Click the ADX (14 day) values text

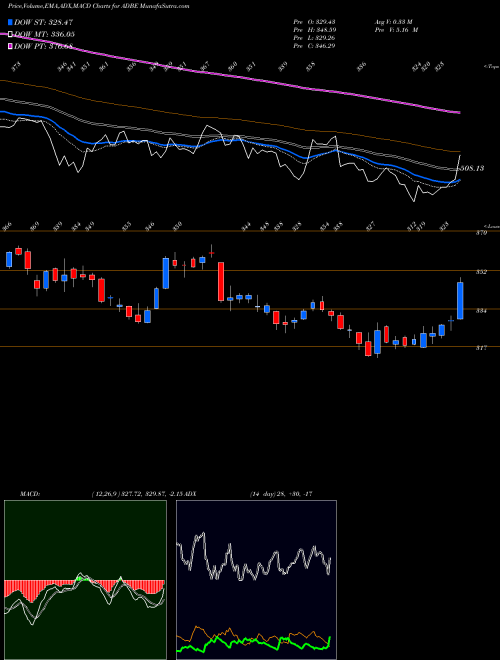(281, 494)
